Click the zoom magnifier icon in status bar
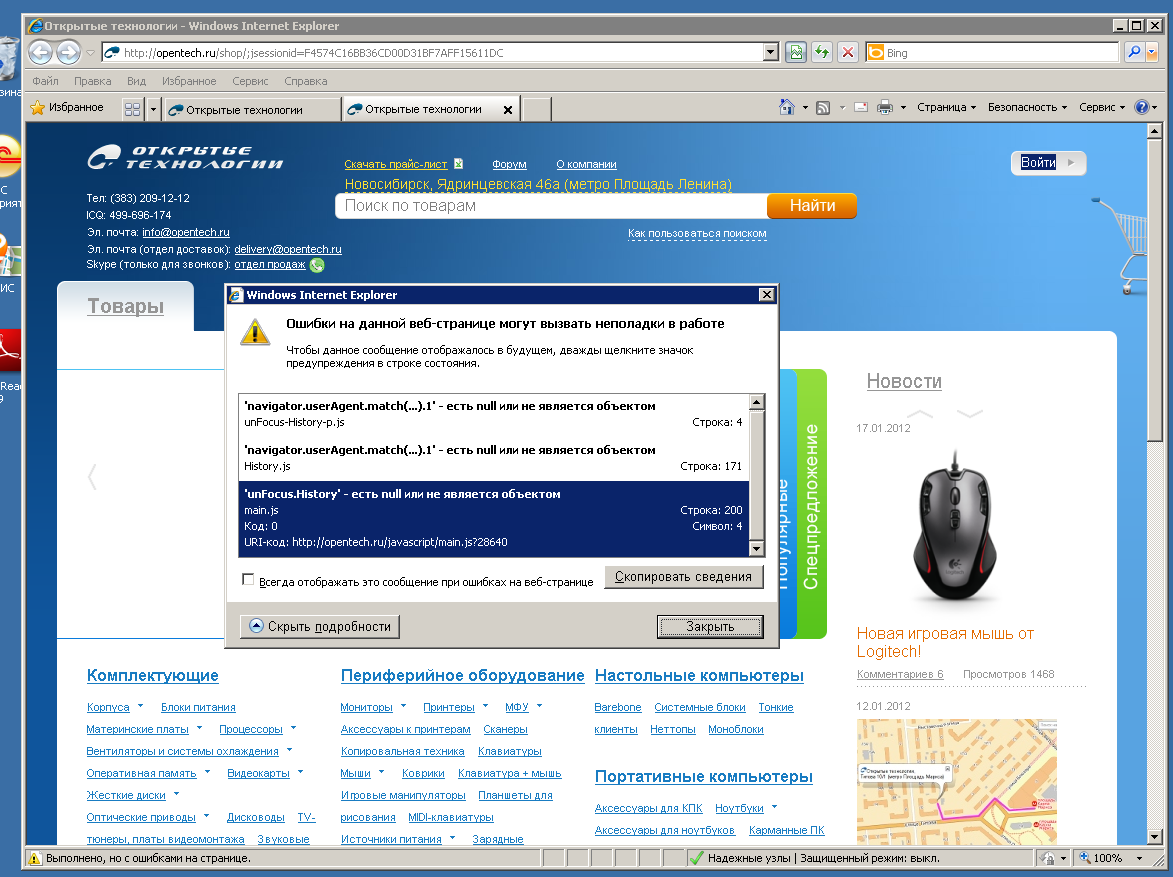1173x877 pixels. click(1084, 858)
